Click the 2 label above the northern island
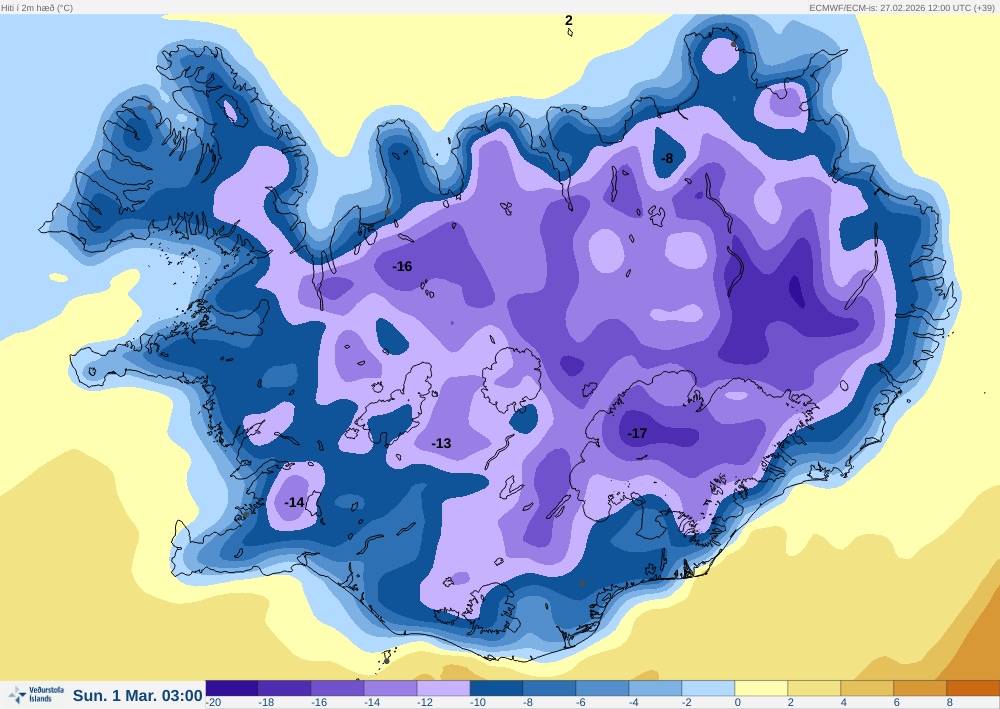This screenshot has height=709, width=1000. pos(569,20)
